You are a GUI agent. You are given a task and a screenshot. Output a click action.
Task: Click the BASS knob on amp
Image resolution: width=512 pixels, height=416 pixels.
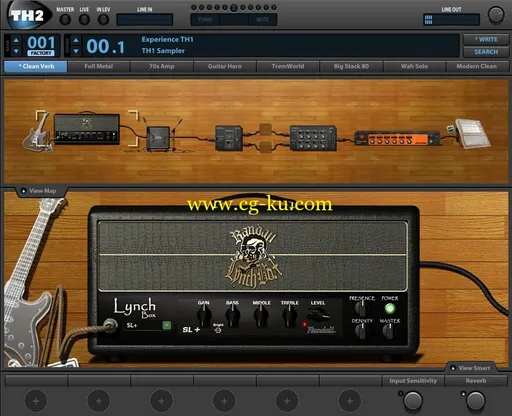click(232, 316)
